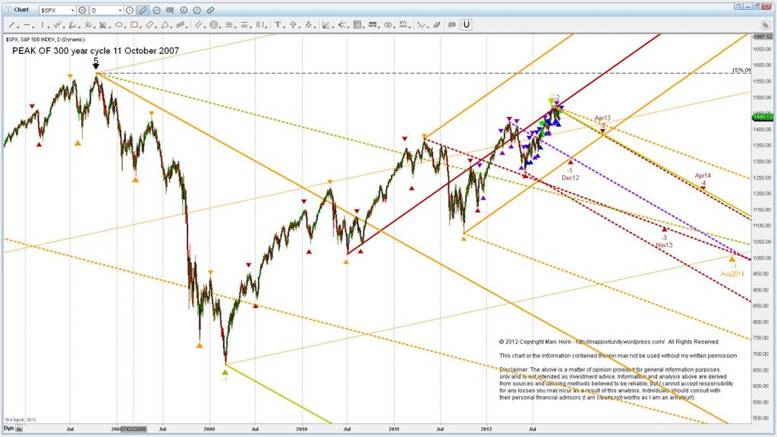Open the D interval dropdown
This screenshot has width=777, height=437.
(x=120, y=10)
